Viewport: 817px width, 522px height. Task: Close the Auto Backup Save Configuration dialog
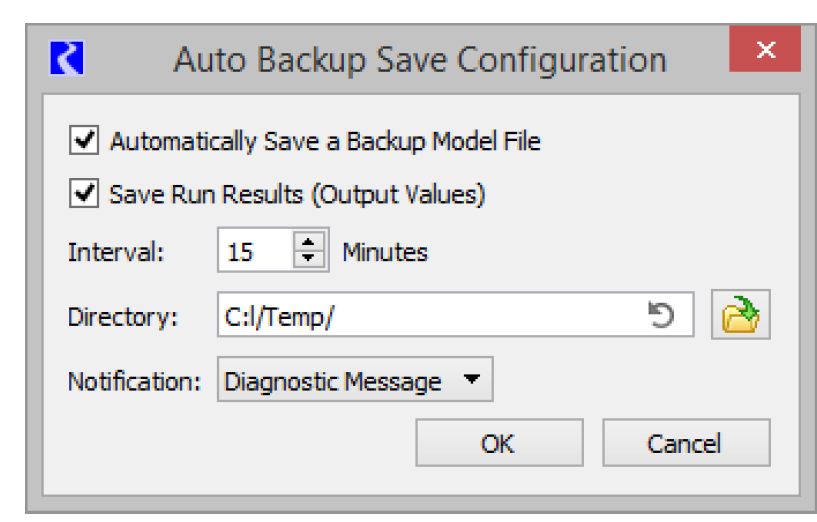tap(765, 51)
